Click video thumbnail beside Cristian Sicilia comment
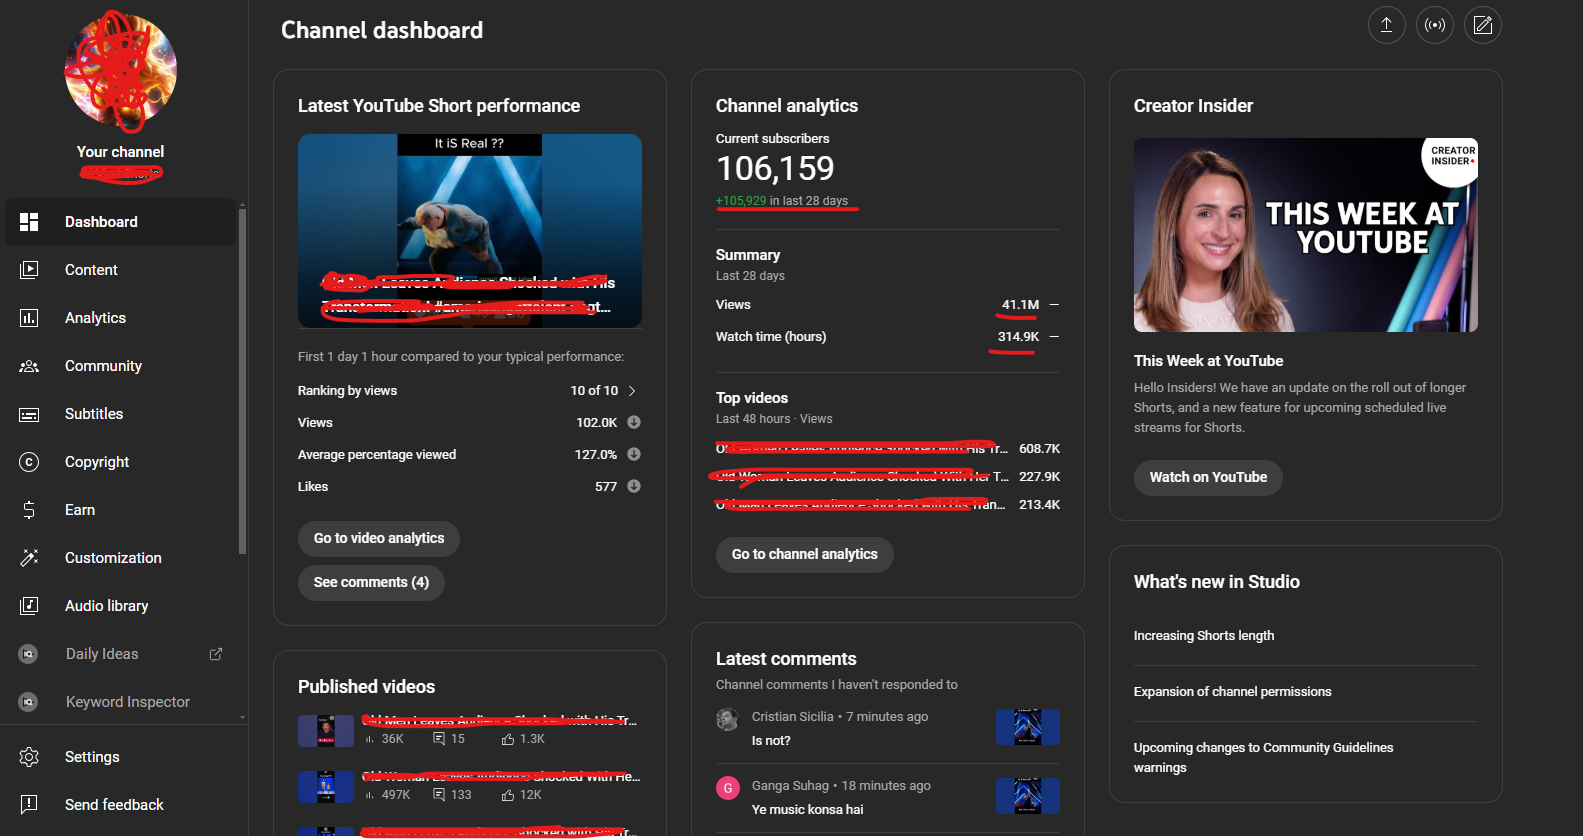Screen dimensions: 1583x840 coord(1028,727)
